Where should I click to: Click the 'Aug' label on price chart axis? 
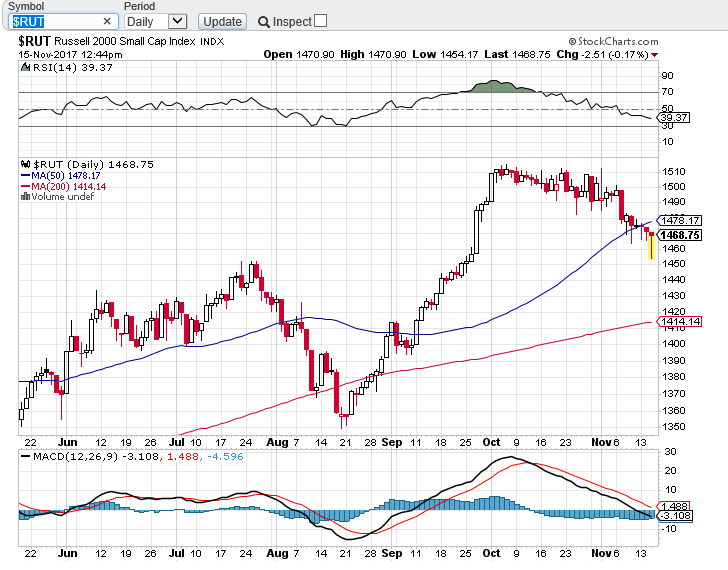pos(277,442)
